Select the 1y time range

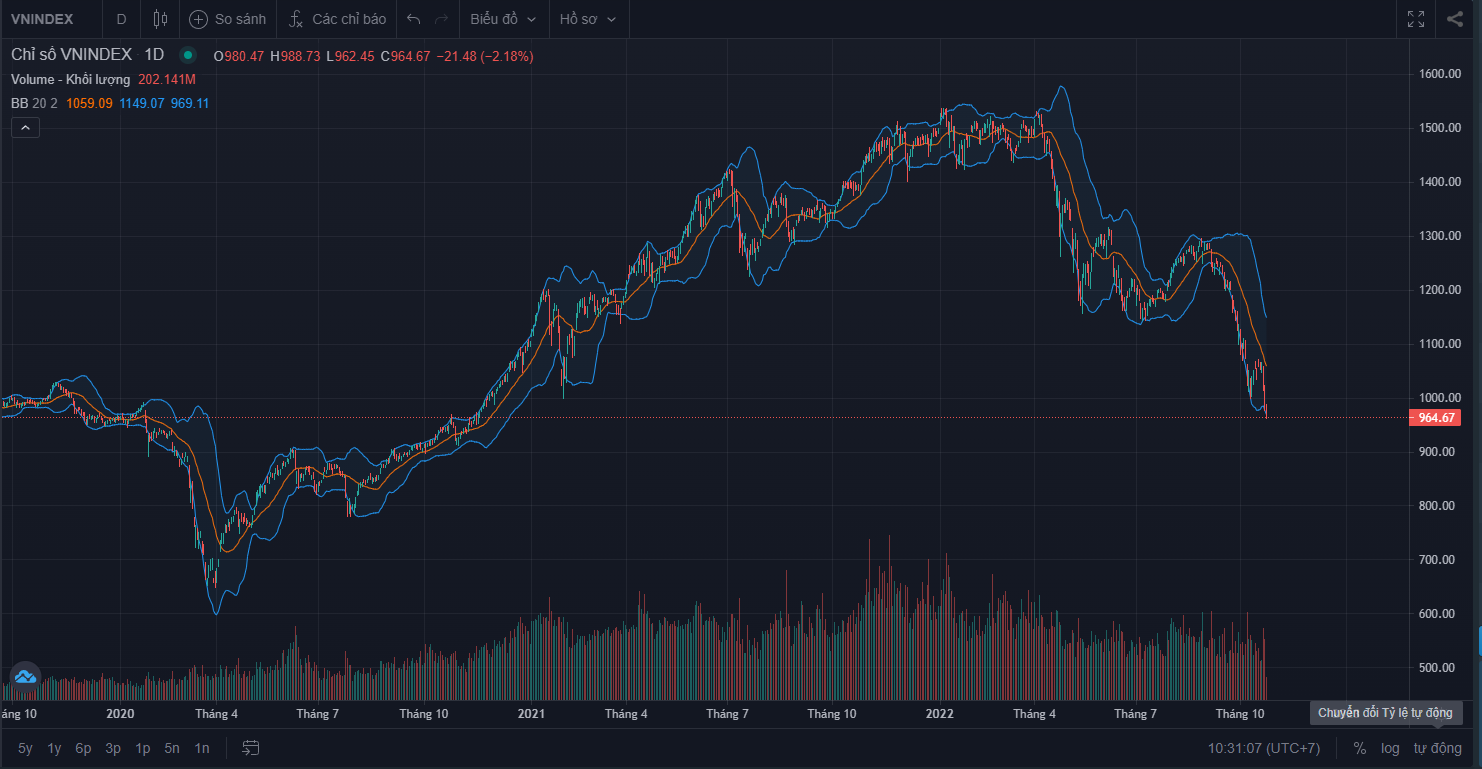[x=55, y=748]
